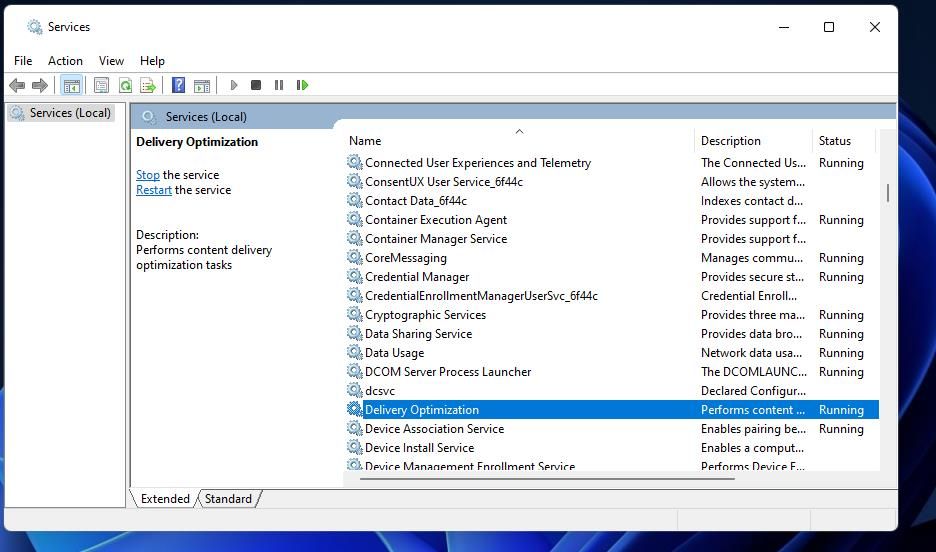Click the vertical scrollbar thumb in services list
The height and width of the screenshot is (552, 936).
(888, 192)
